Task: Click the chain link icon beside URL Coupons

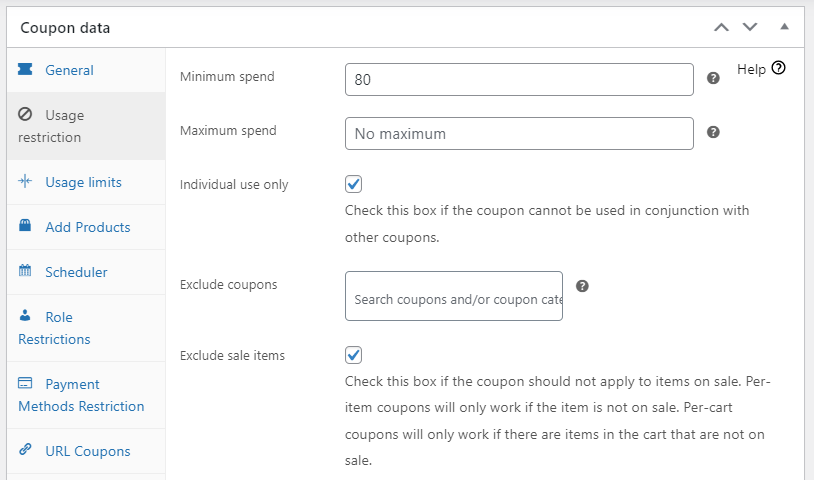Action: [x=25, y=449]
